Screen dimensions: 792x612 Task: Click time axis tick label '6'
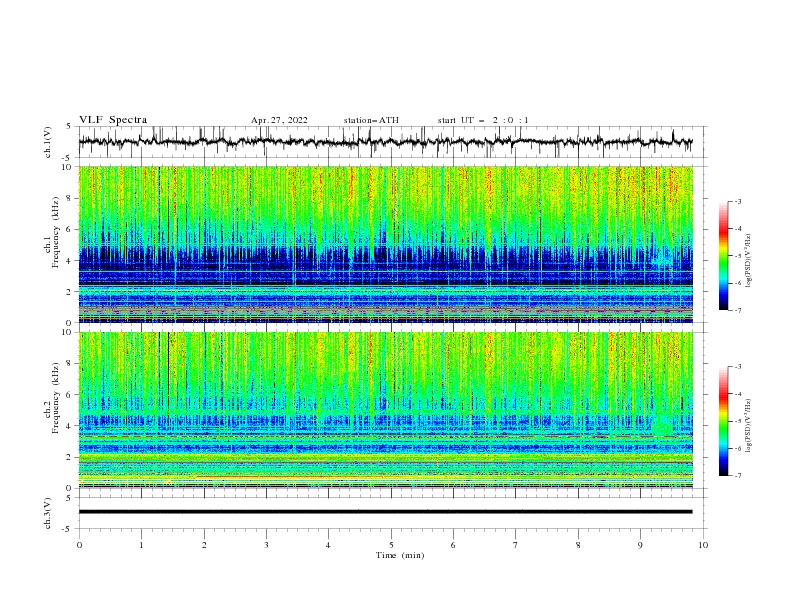coord(453,545)
